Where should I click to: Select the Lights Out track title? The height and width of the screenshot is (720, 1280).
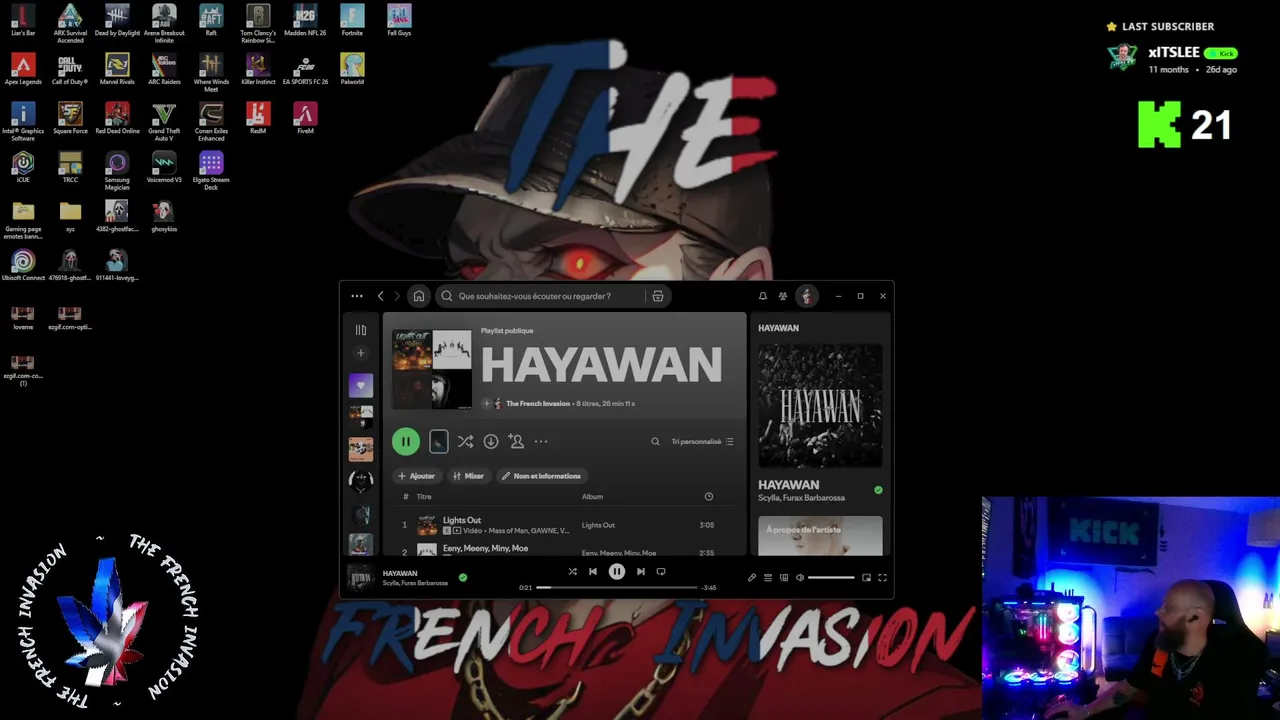click(462, 520)
